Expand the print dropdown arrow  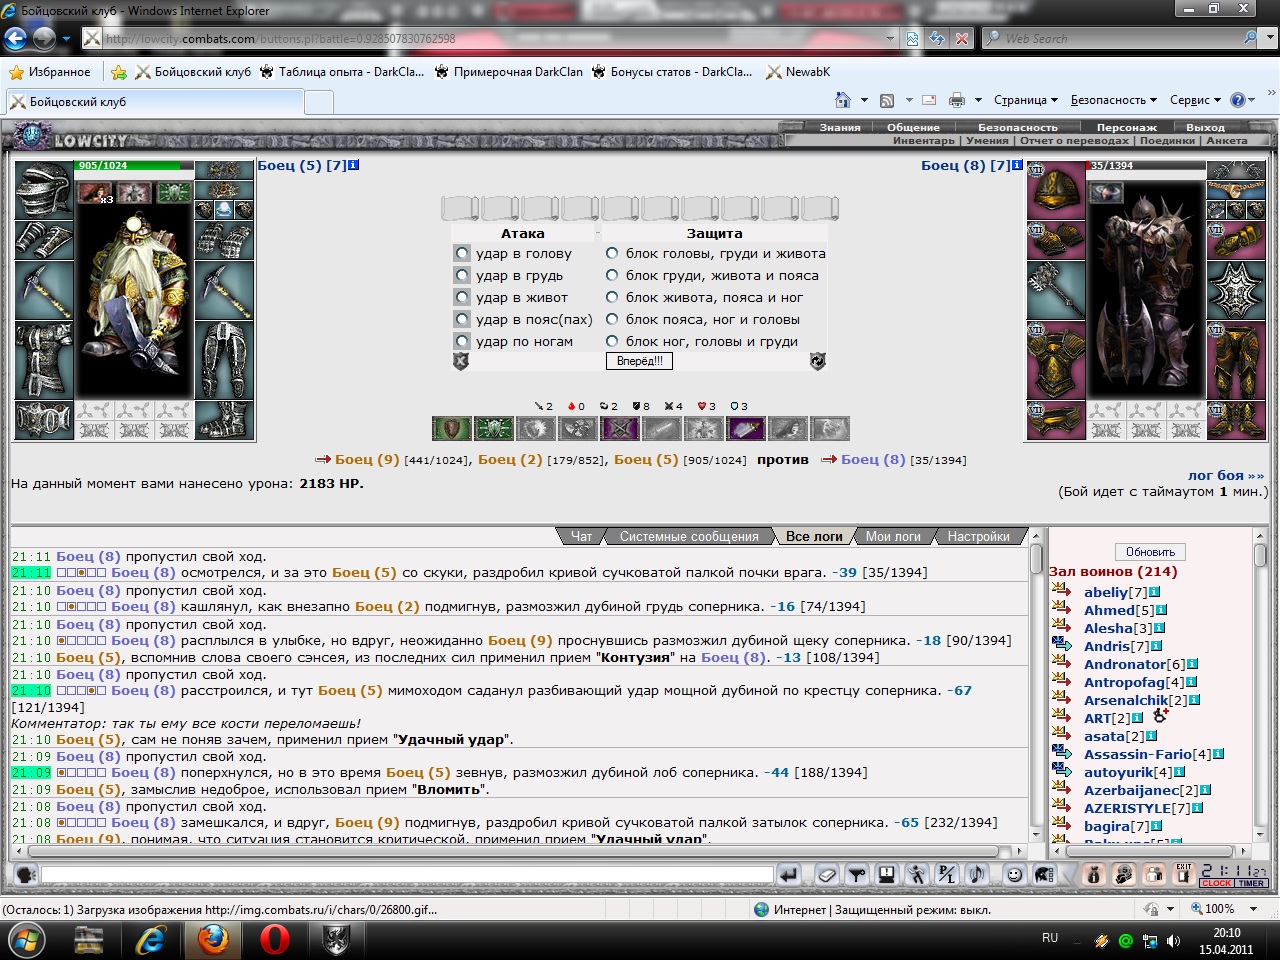click(978, 100)
